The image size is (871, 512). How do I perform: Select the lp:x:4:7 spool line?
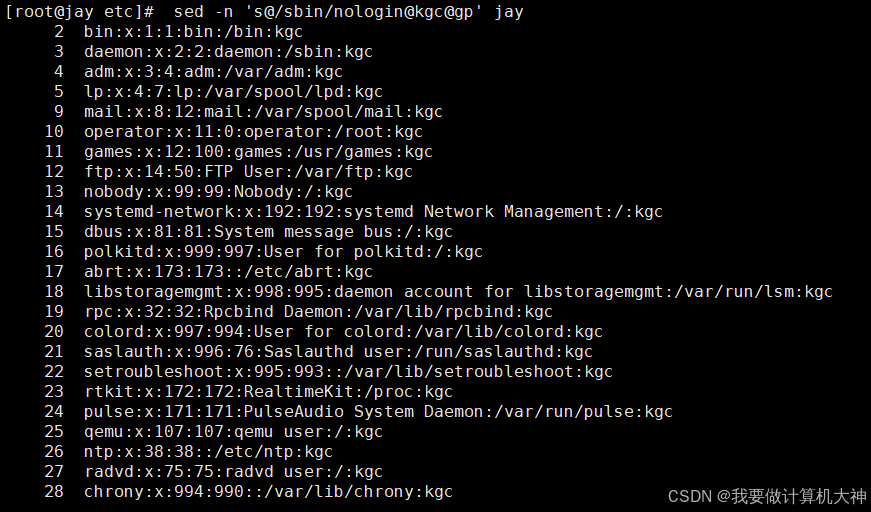[233, 92]
